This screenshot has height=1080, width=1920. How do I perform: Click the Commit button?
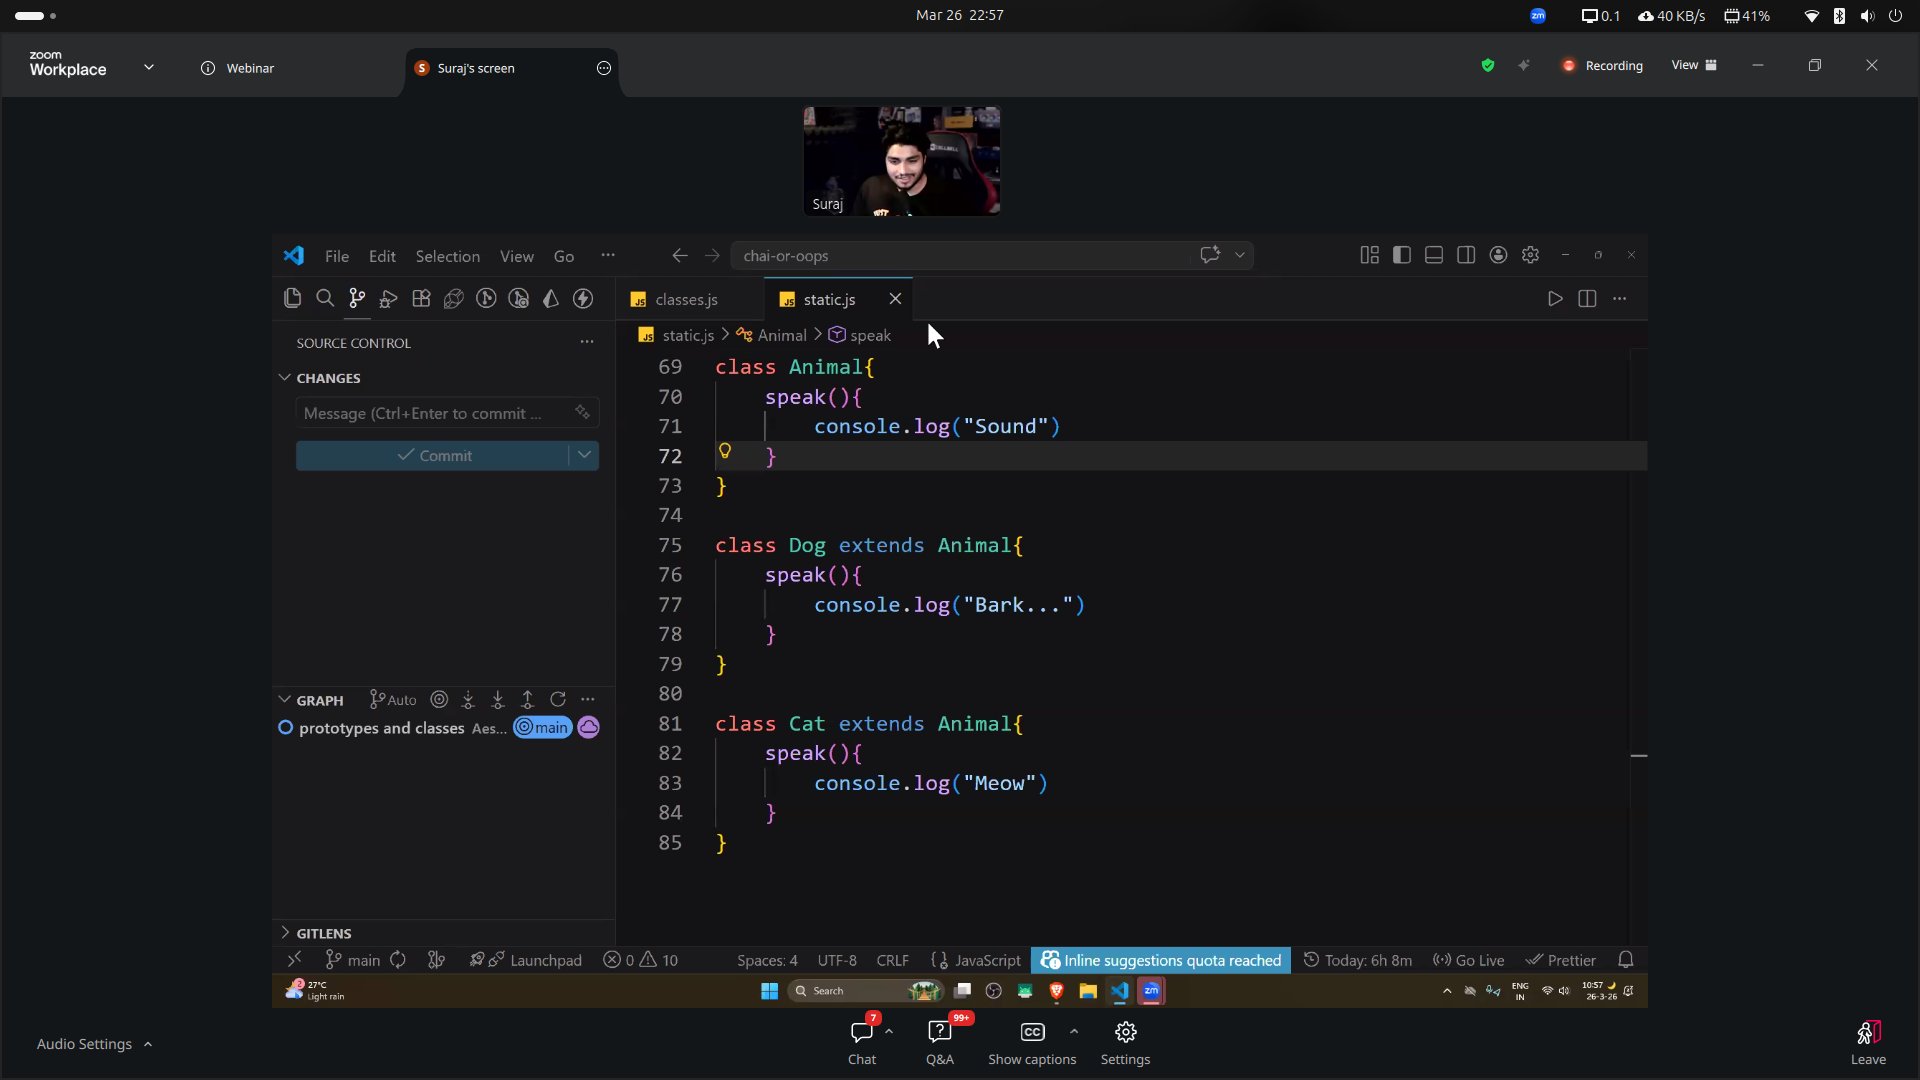pos(433,455)
